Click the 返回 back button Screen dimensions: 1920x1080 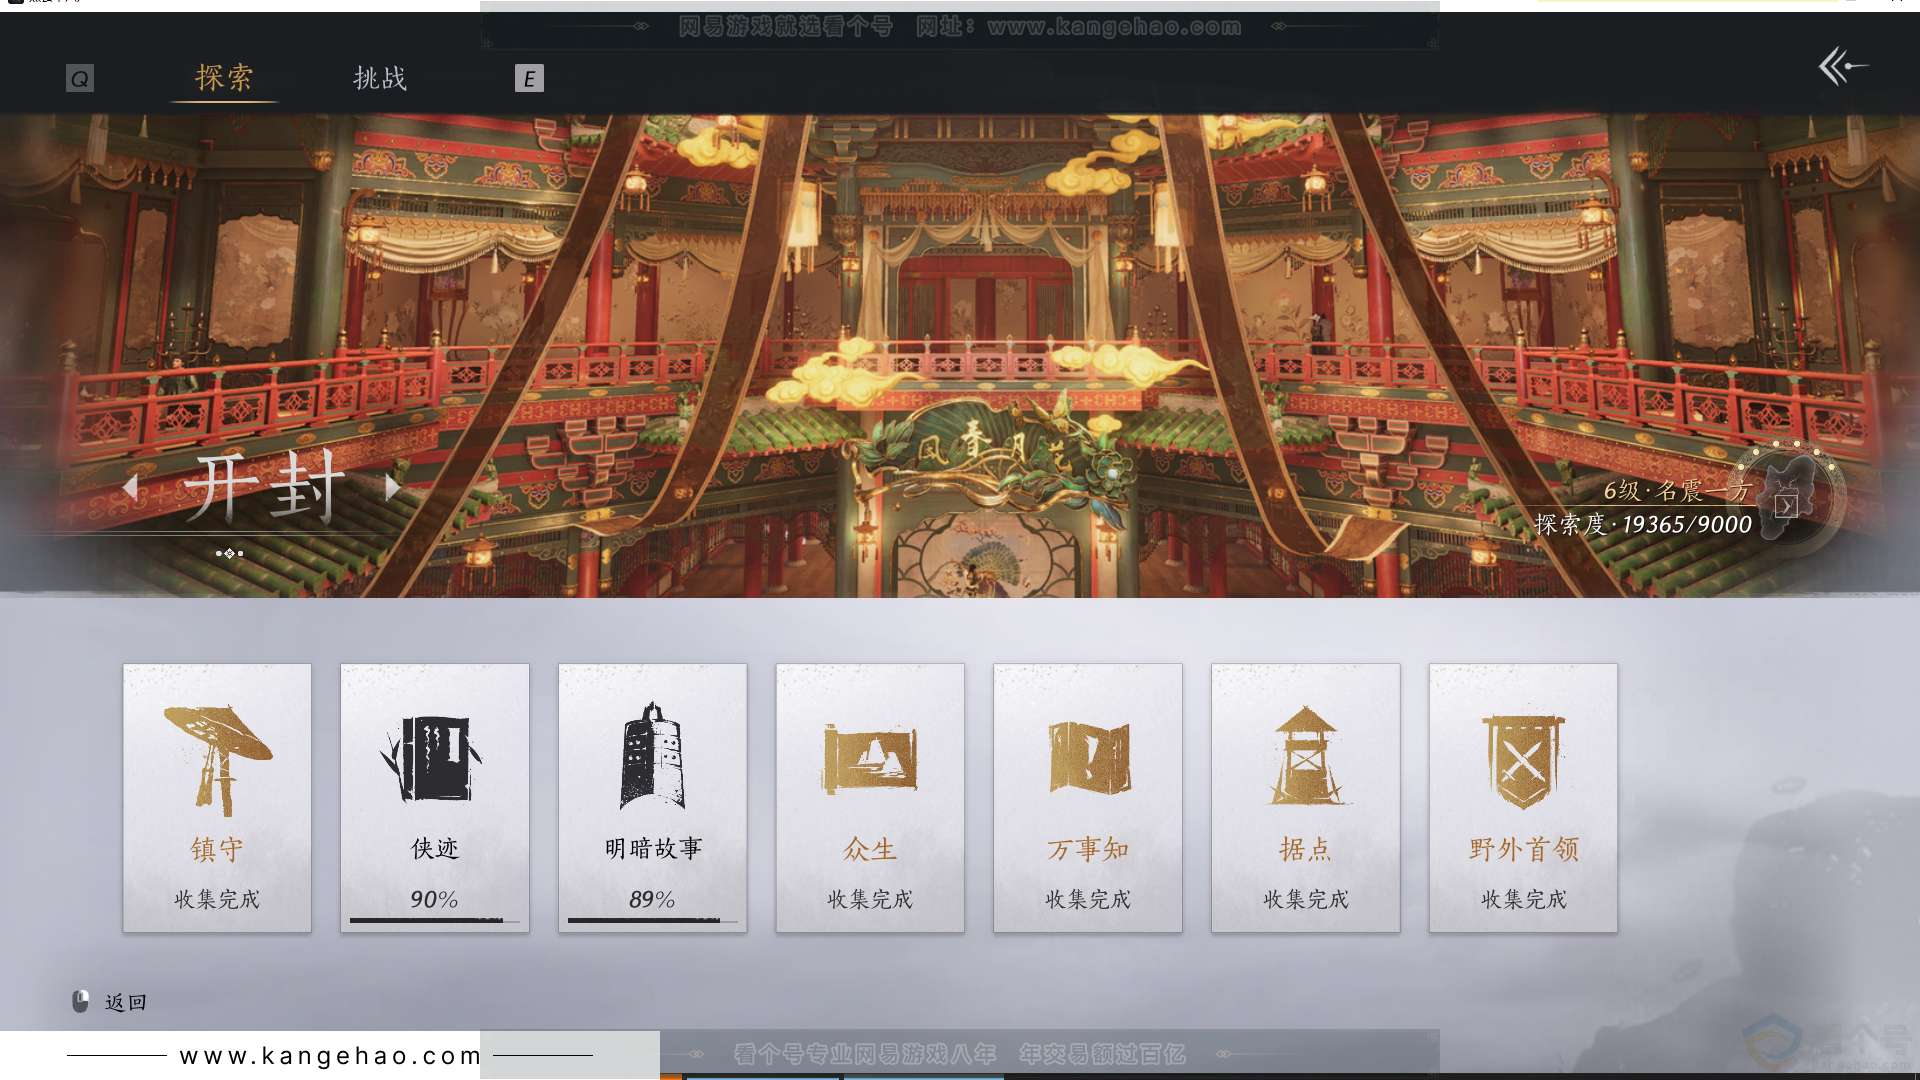126,1002
